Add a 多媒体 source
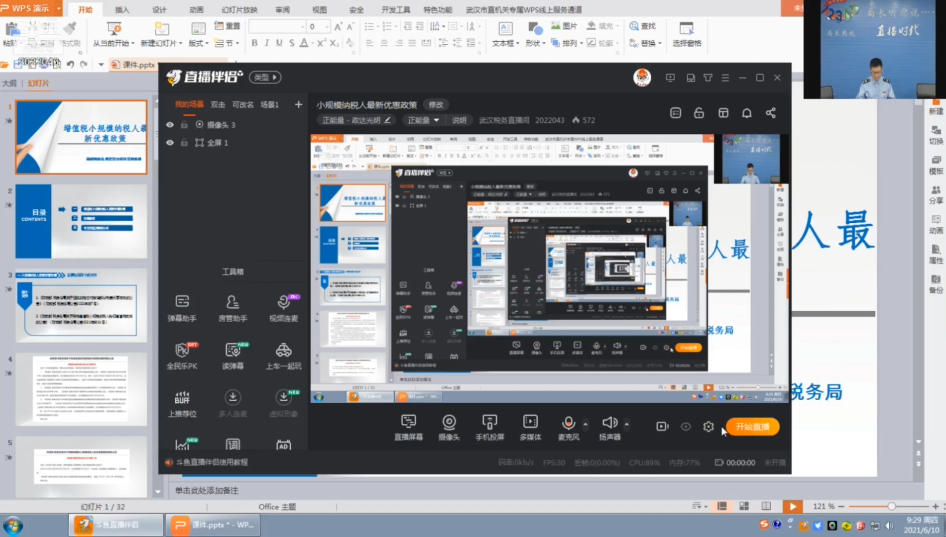 [x=530, y=427]
